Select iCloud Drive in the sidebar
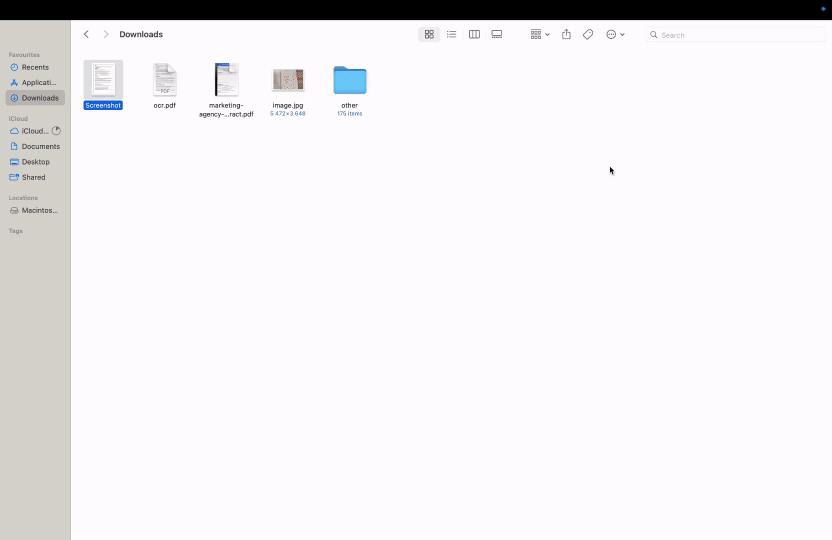 tap(35, 131)
